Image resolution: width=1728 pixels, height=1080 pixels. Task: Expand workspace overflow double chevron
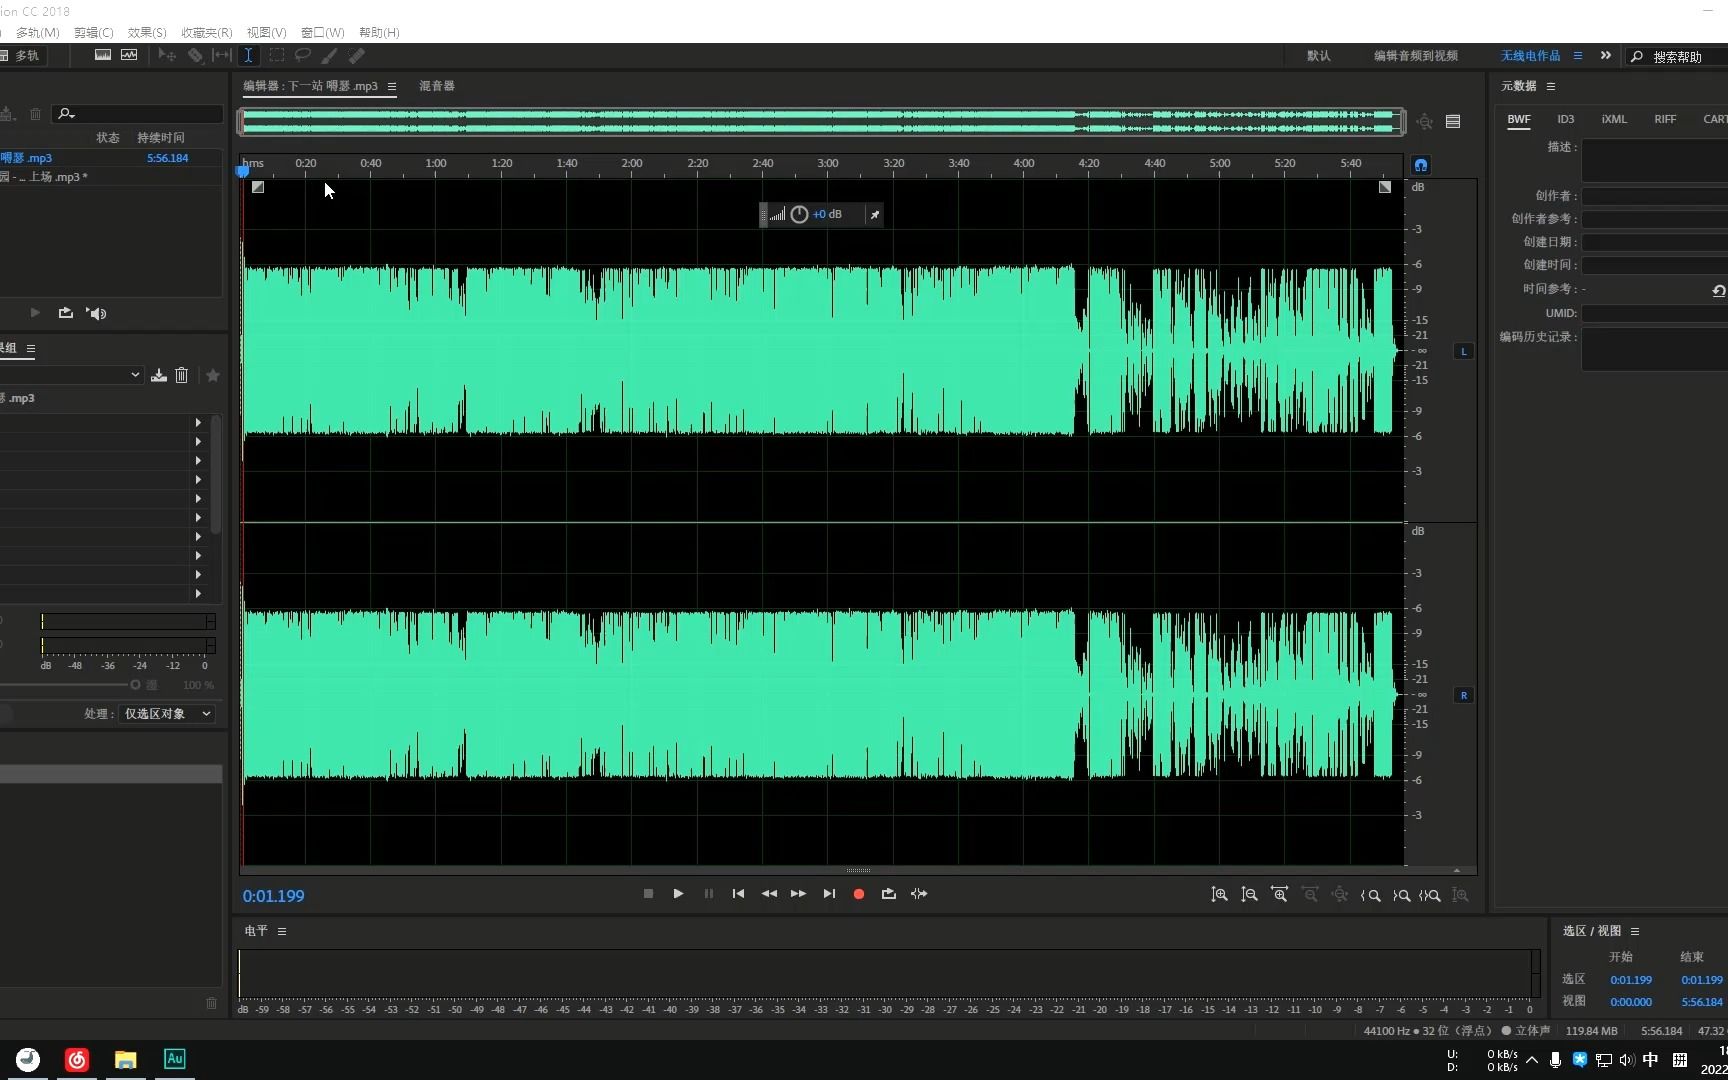coord(1606,56)
